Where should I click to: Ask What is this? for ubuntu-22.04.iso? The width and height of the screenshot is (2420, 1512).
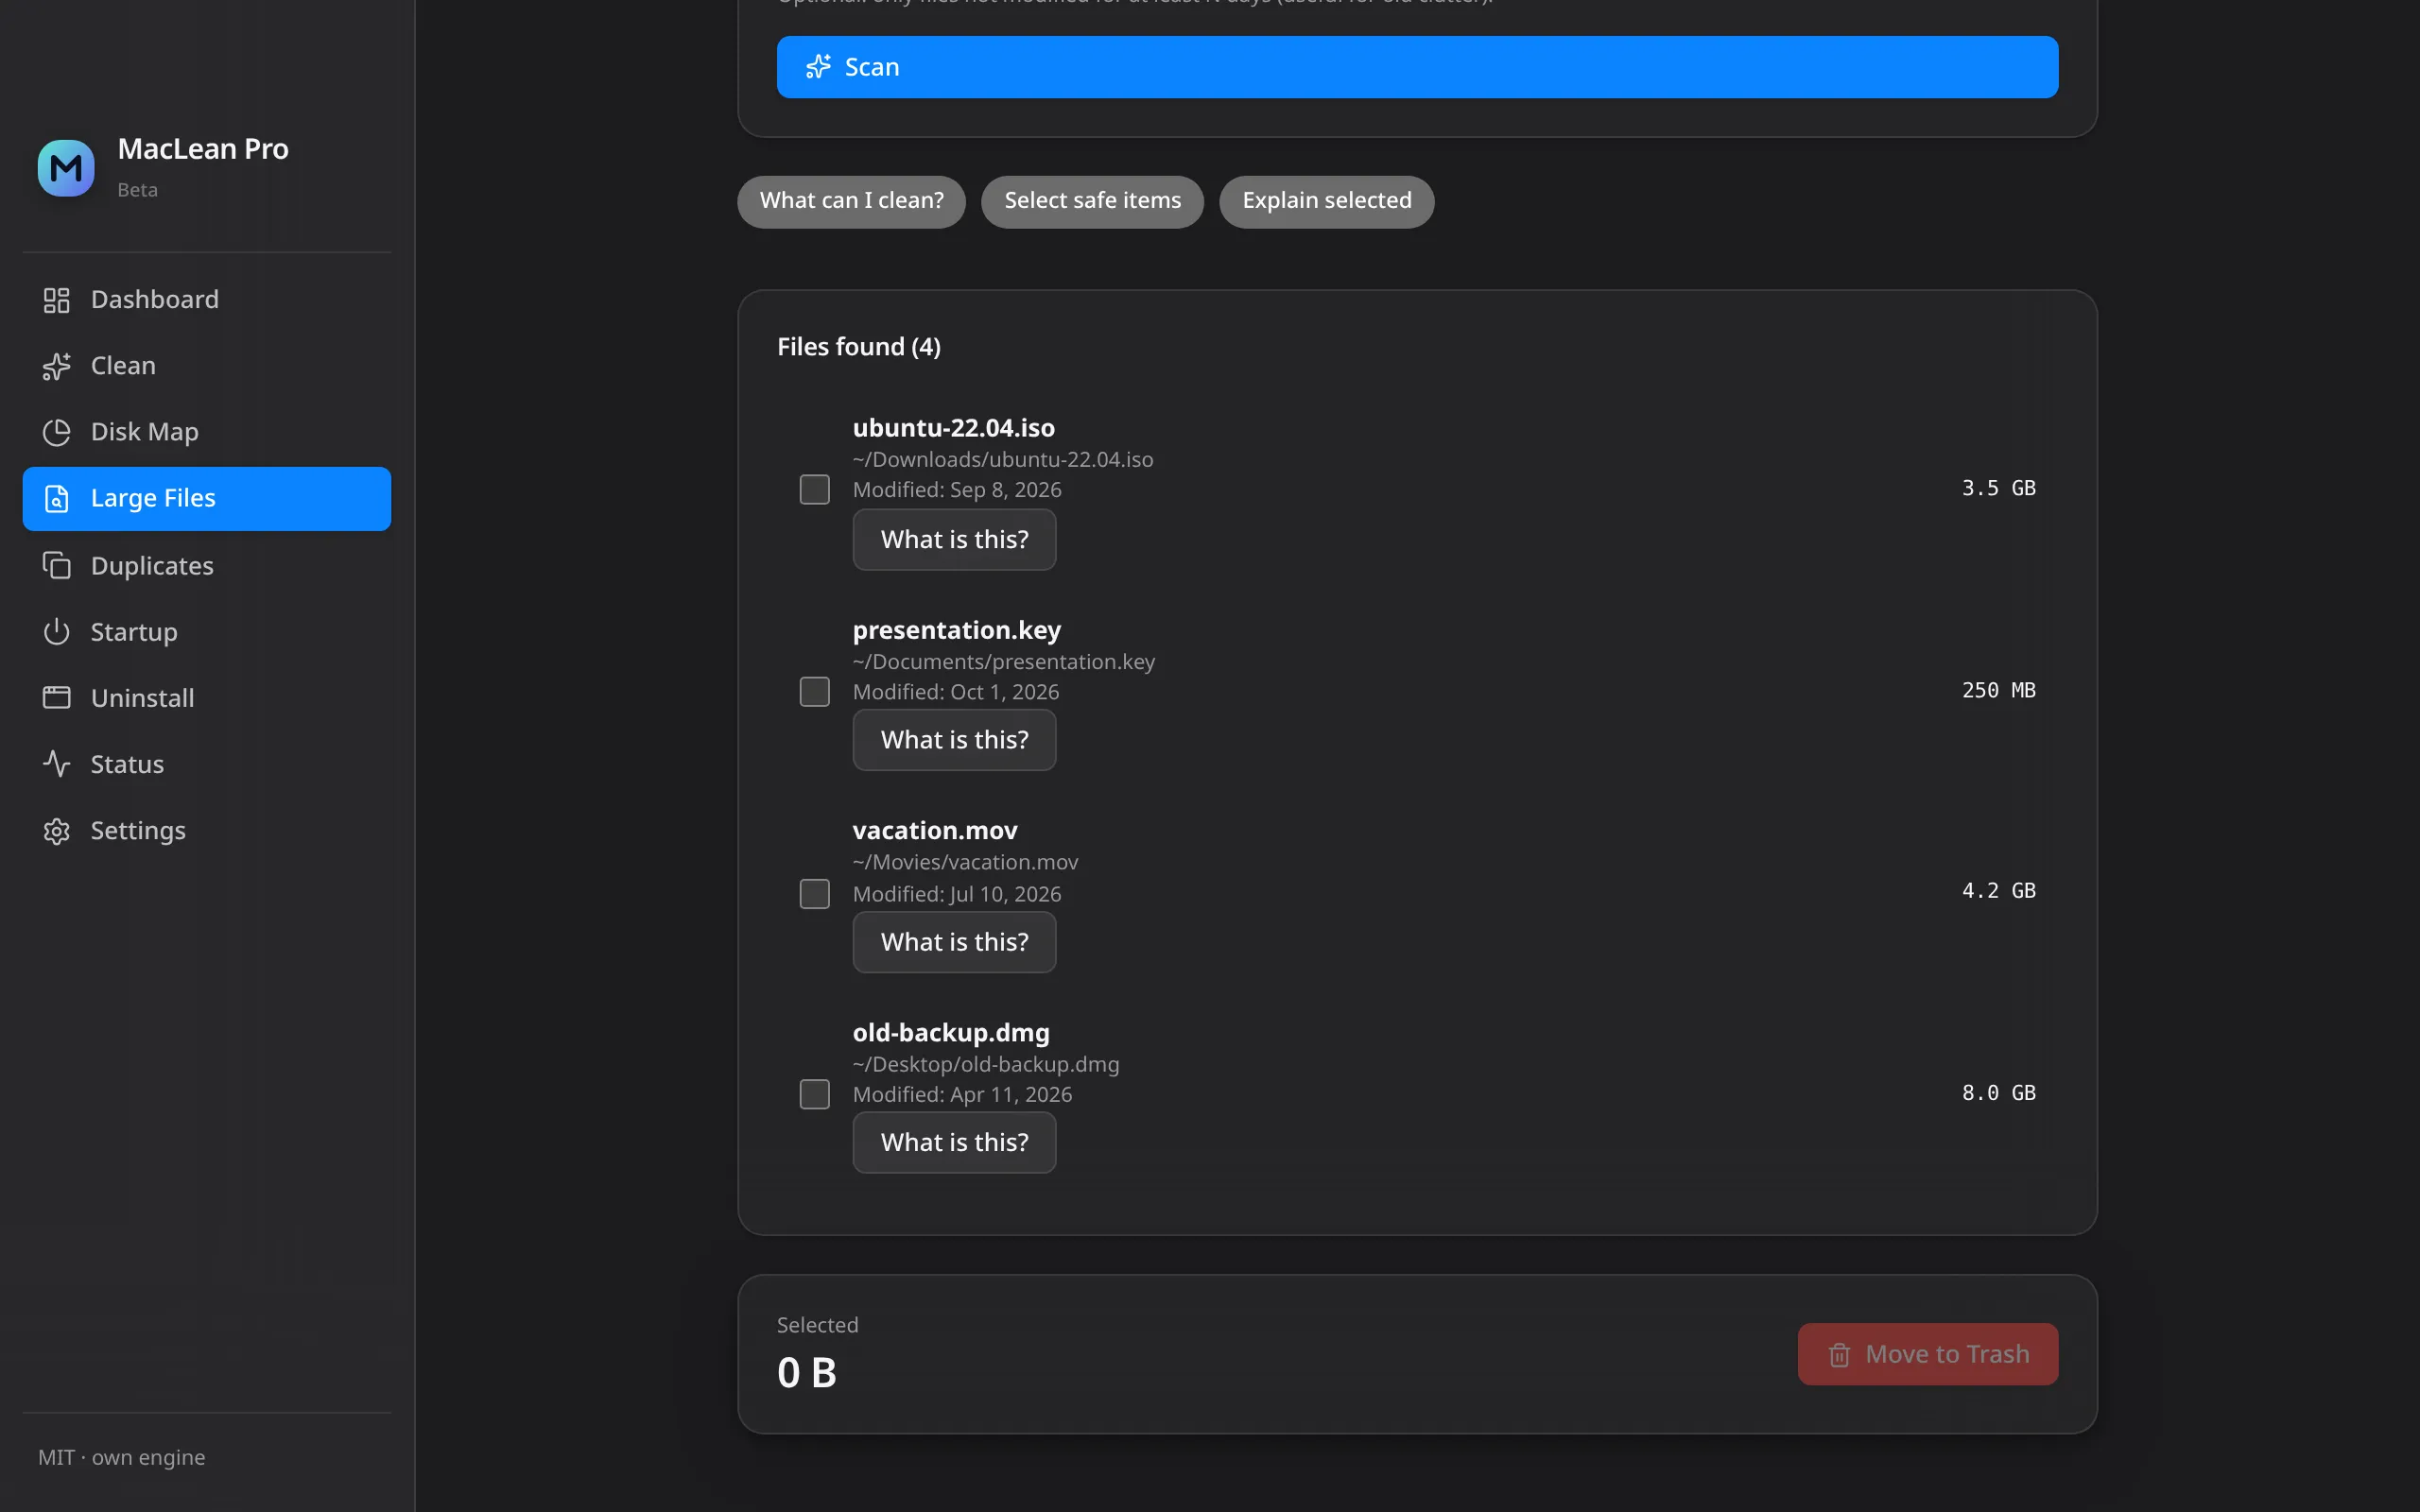[954, 540]
